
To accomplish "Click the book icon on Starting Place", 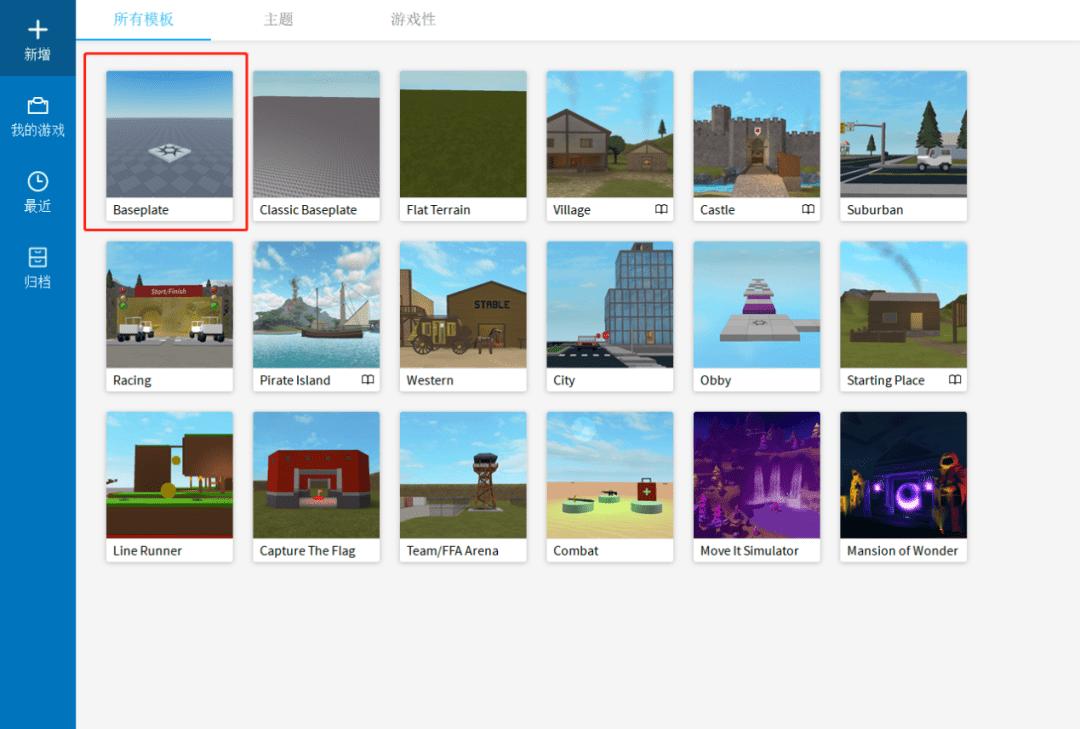I will [955, 380].
